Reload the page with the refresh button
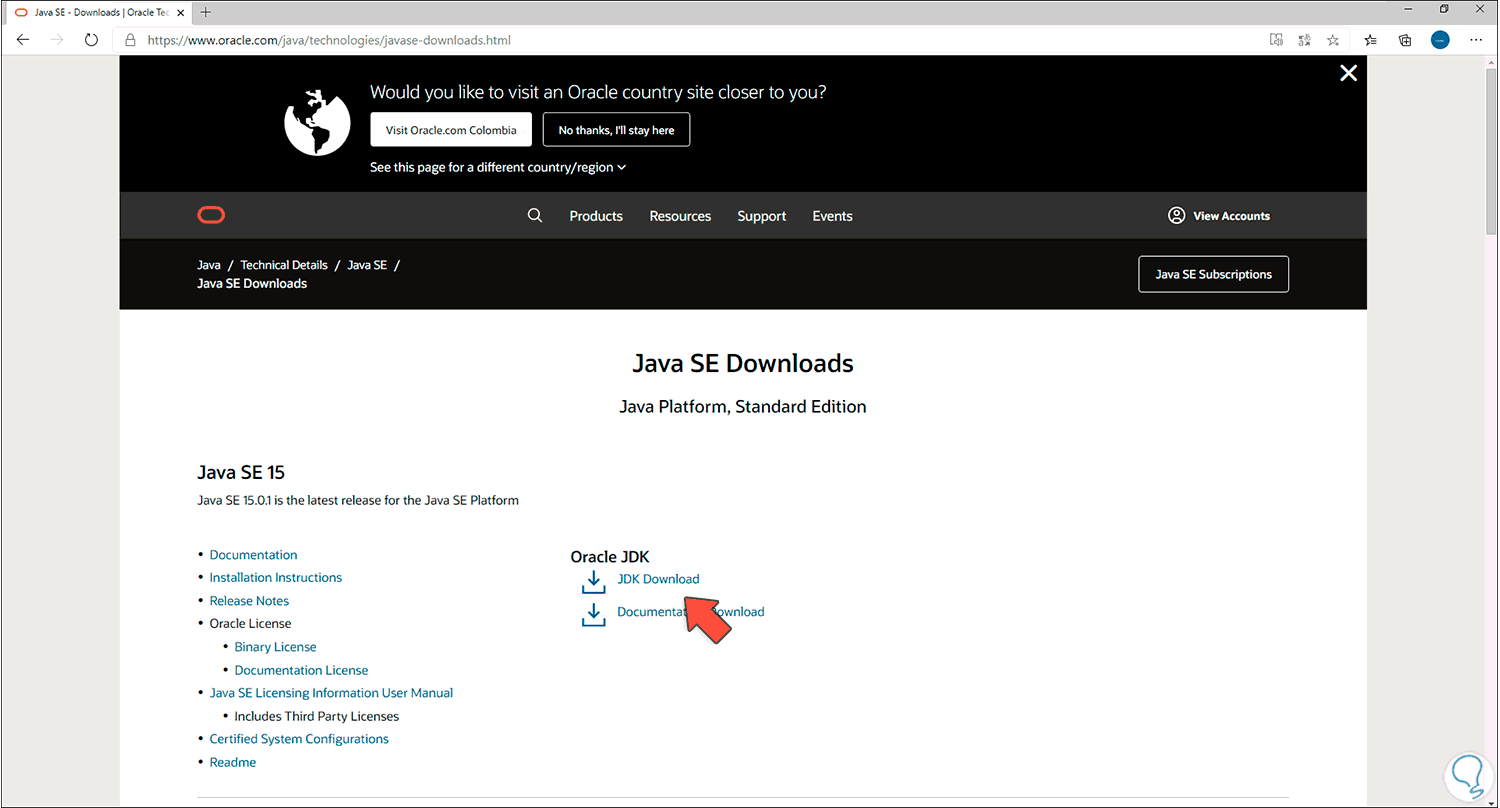This screenshot has height=808, width=1500. point(91,40)
